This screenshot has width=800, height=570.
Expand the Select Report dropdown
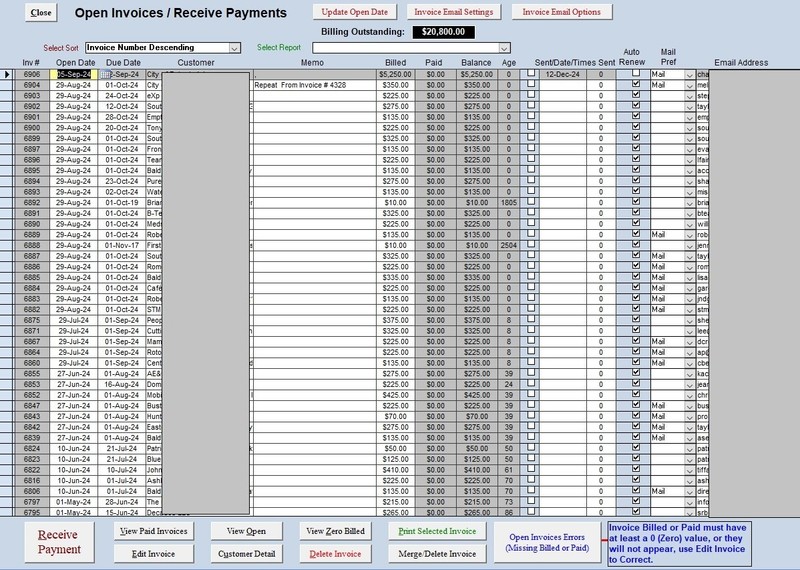pyautogui.click(x=504, y=48)
